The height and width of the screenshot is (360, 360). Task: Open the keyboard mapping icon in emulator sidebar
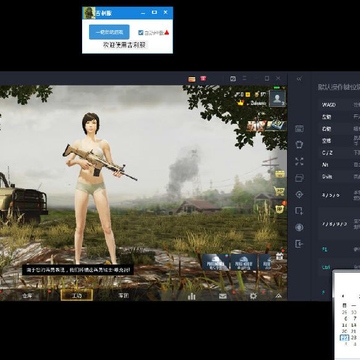click(x=299, y=129)
